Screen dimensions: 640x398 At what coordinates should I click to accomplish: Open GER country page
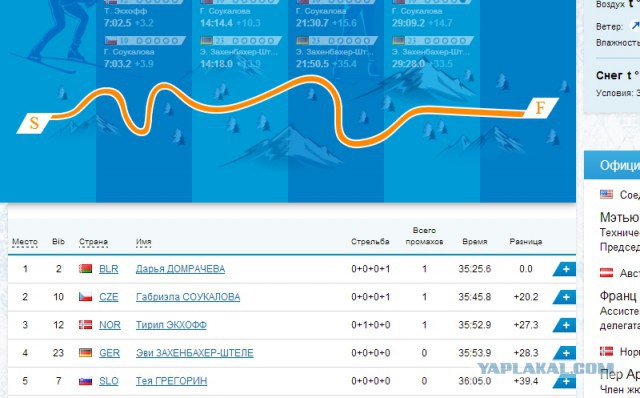pos(109,353)
